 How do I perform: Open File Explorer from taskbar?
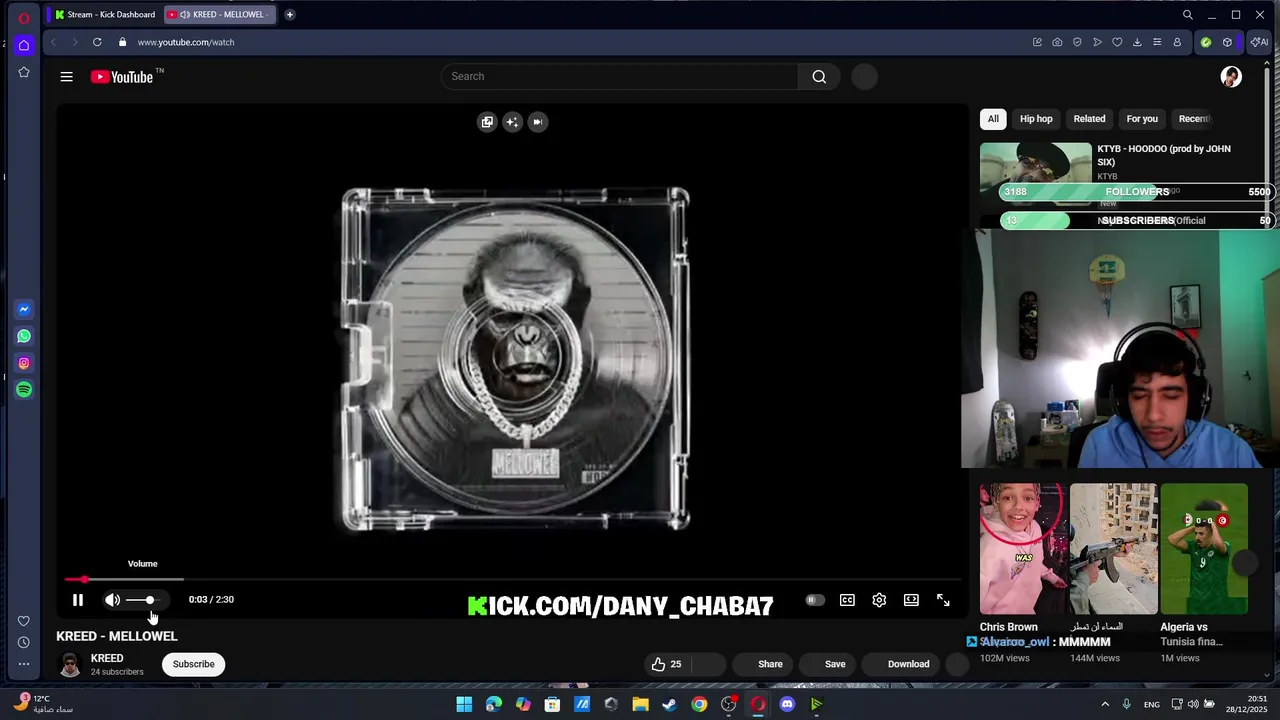(640, 704)
